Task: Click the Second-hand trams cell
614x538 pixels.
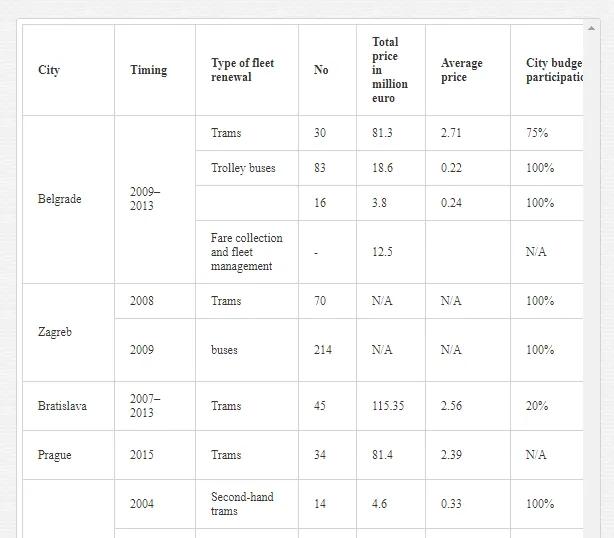Action: [x=242, y=504]
